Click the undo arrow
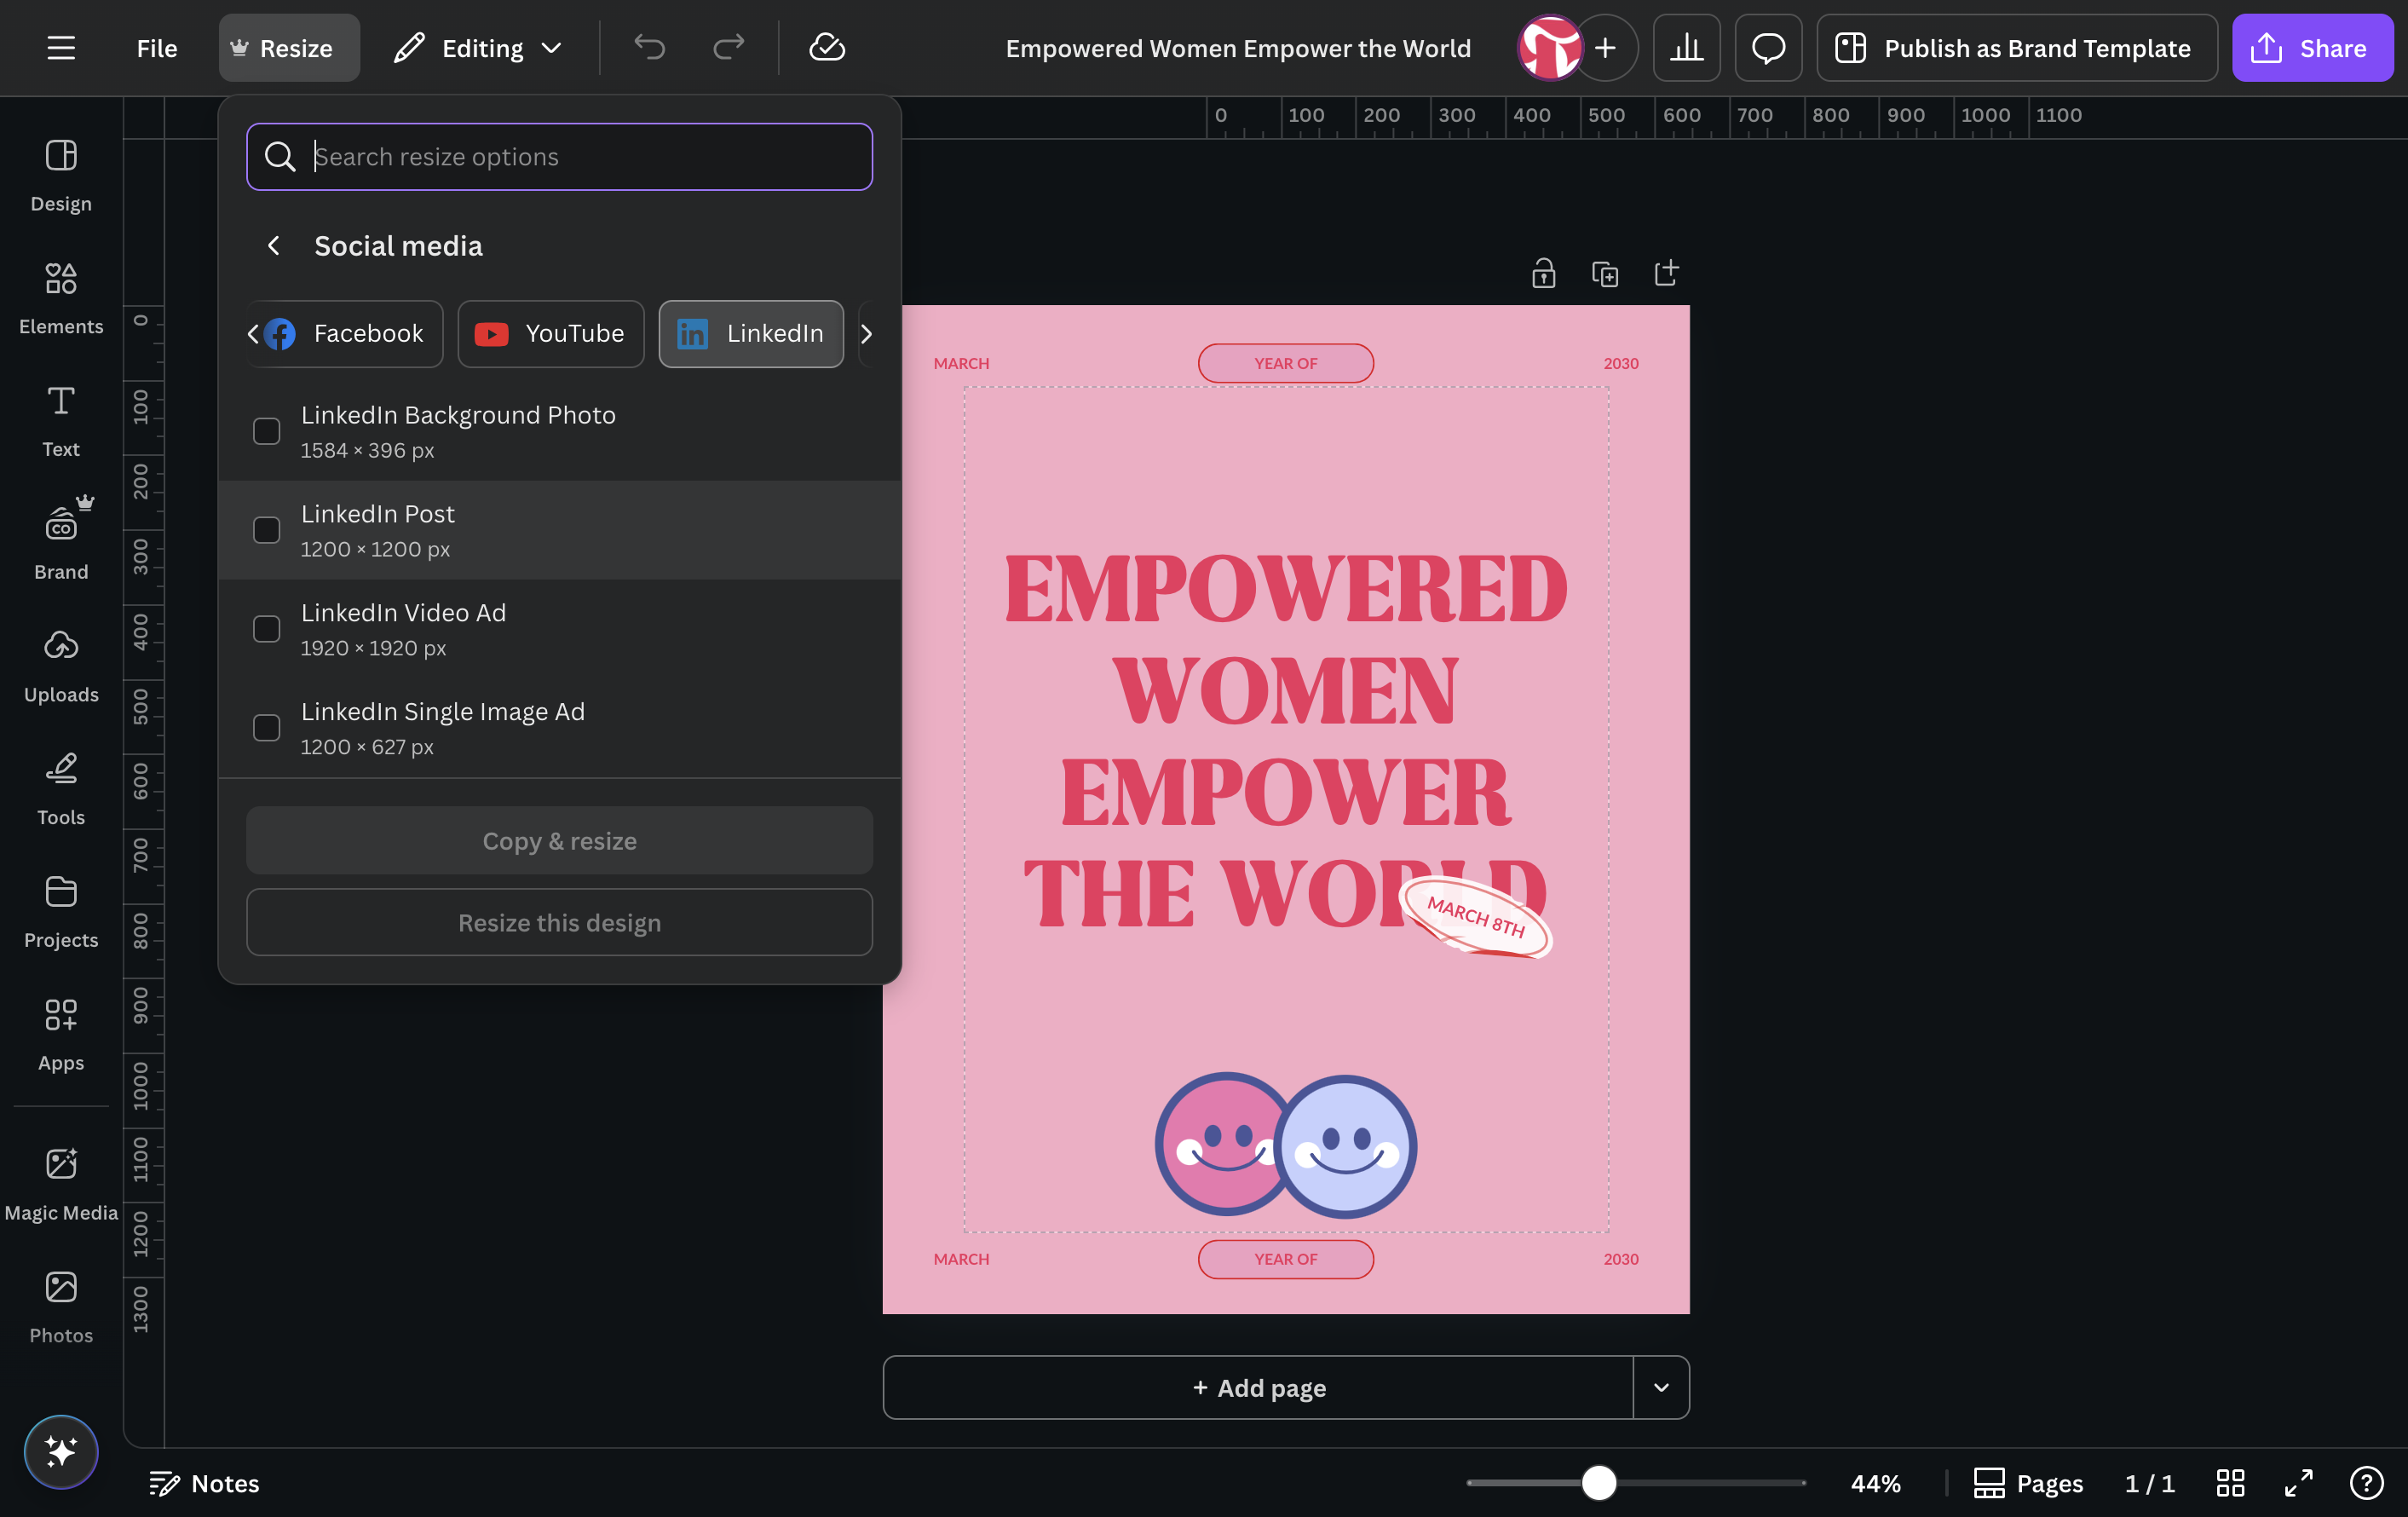Screen dimensions: 2408x1517 point(650,48)
